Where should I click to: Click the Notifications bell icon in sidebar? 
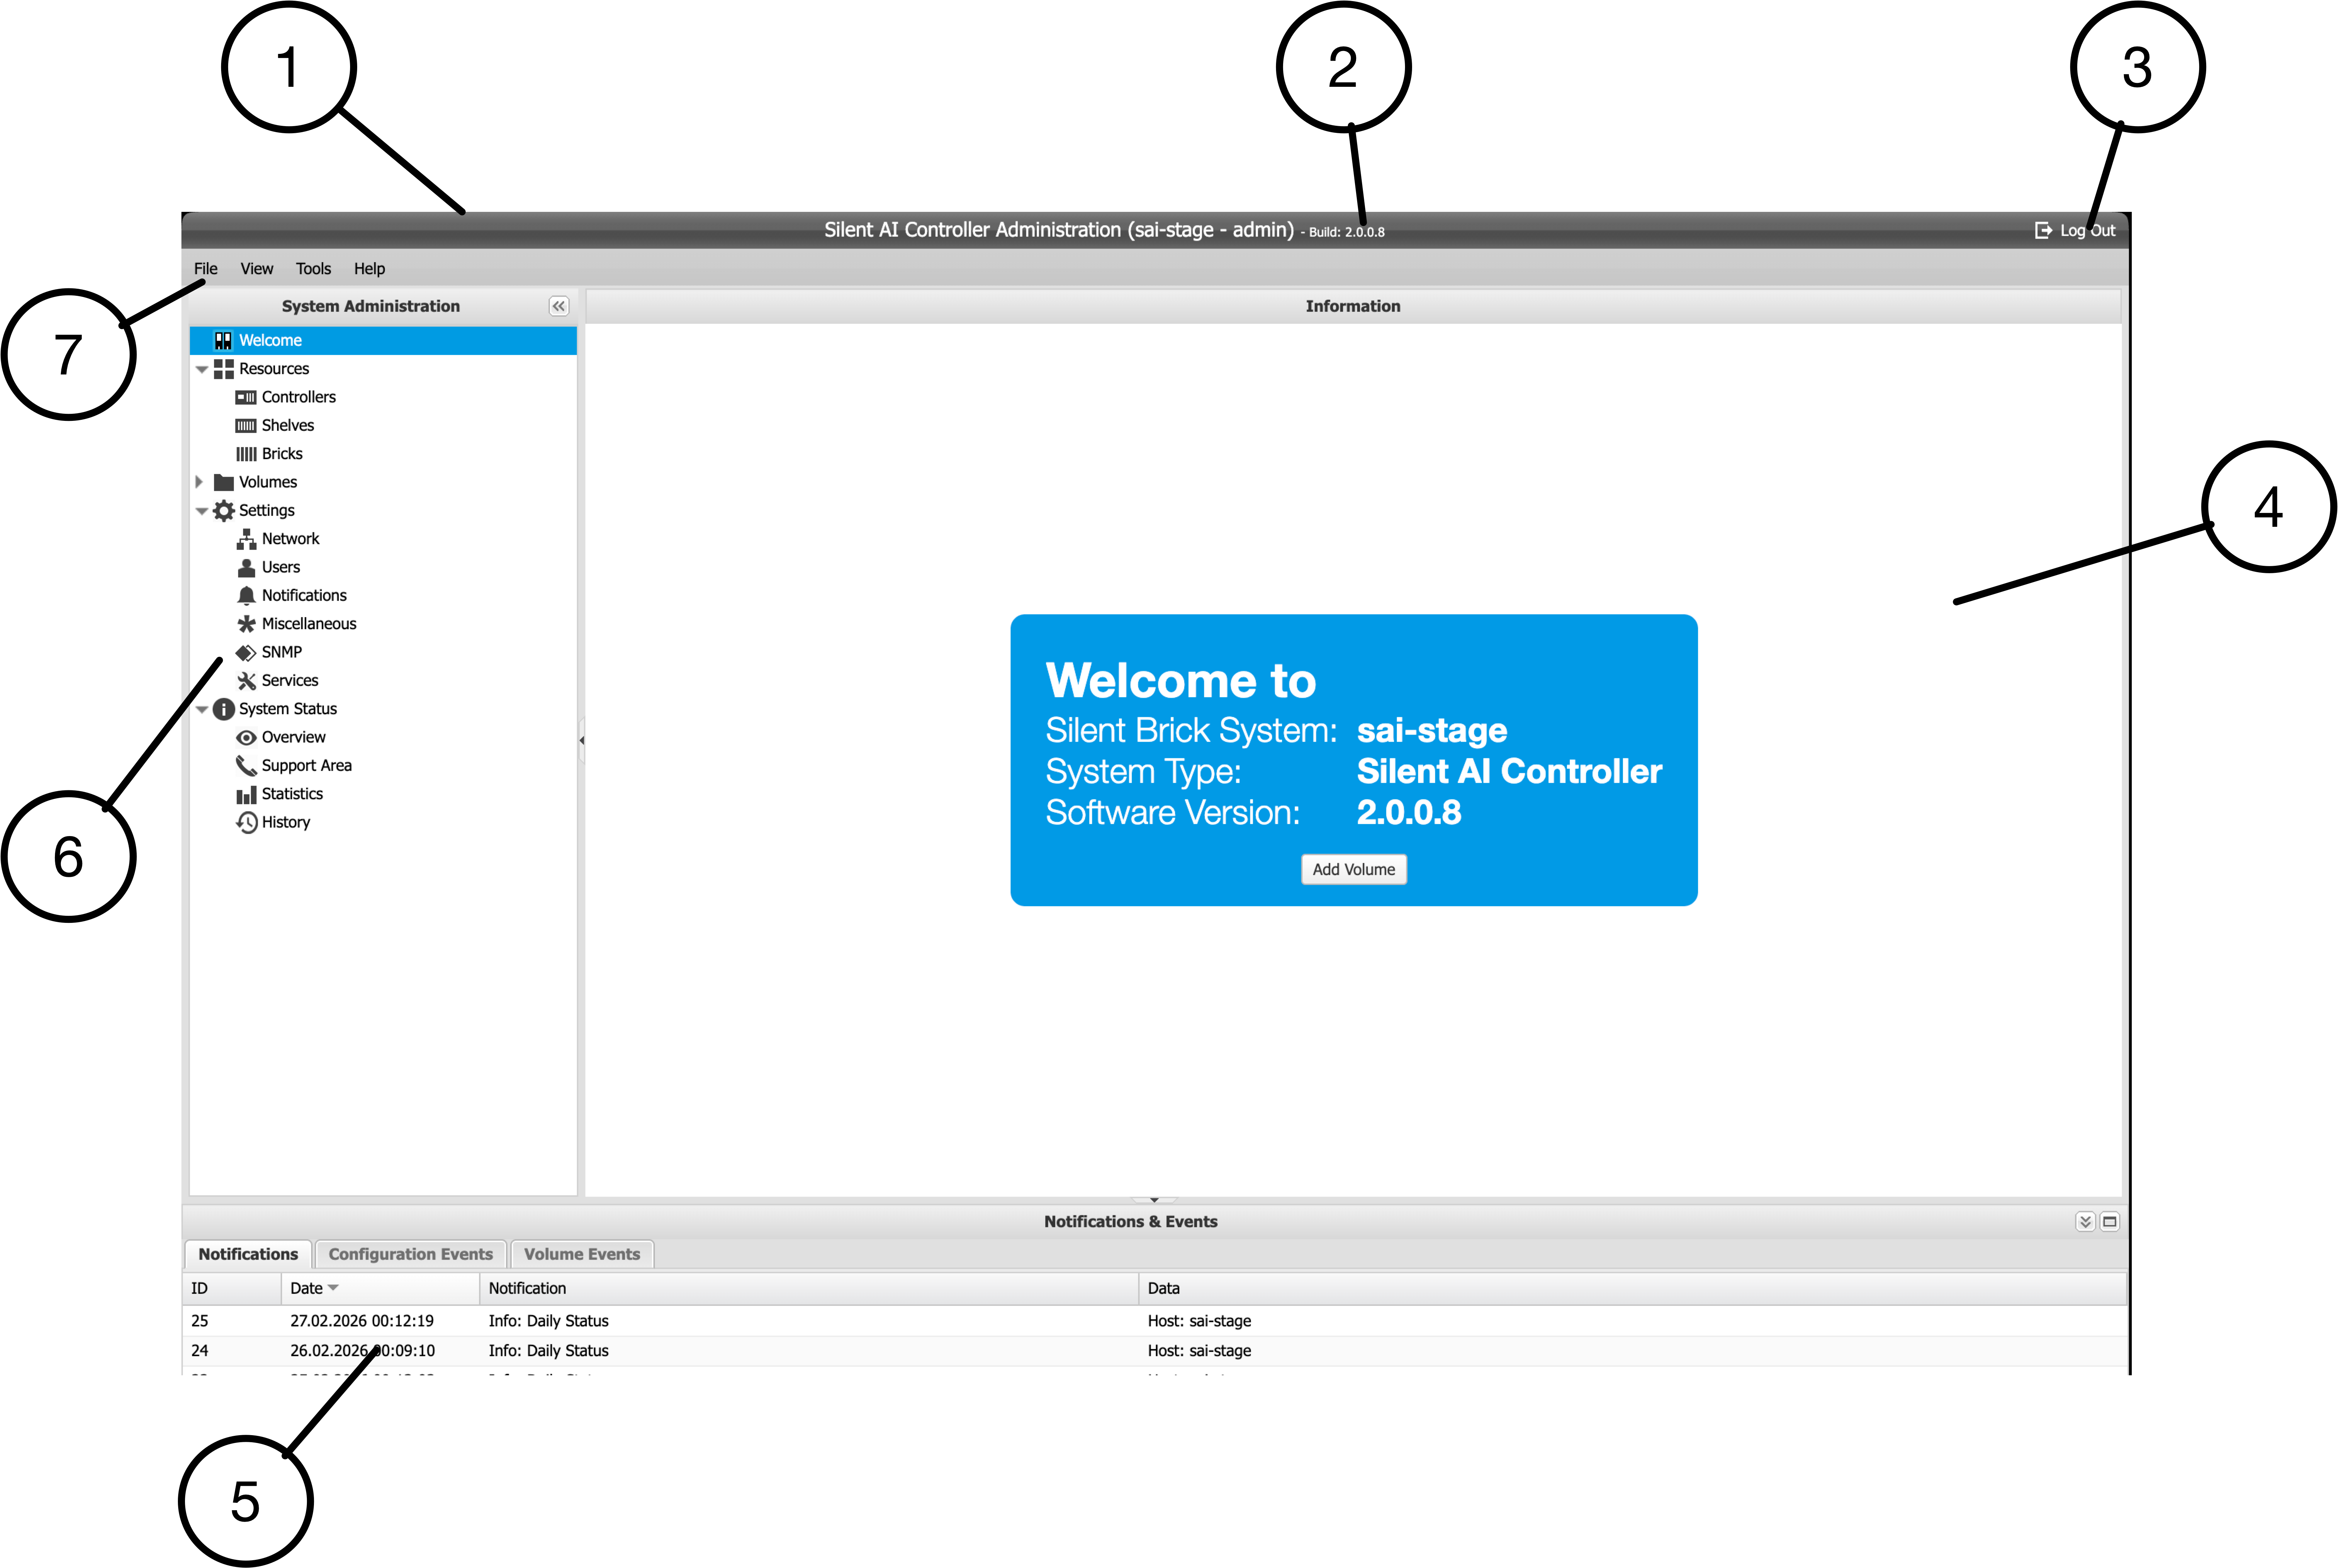(x=246, y=595)
